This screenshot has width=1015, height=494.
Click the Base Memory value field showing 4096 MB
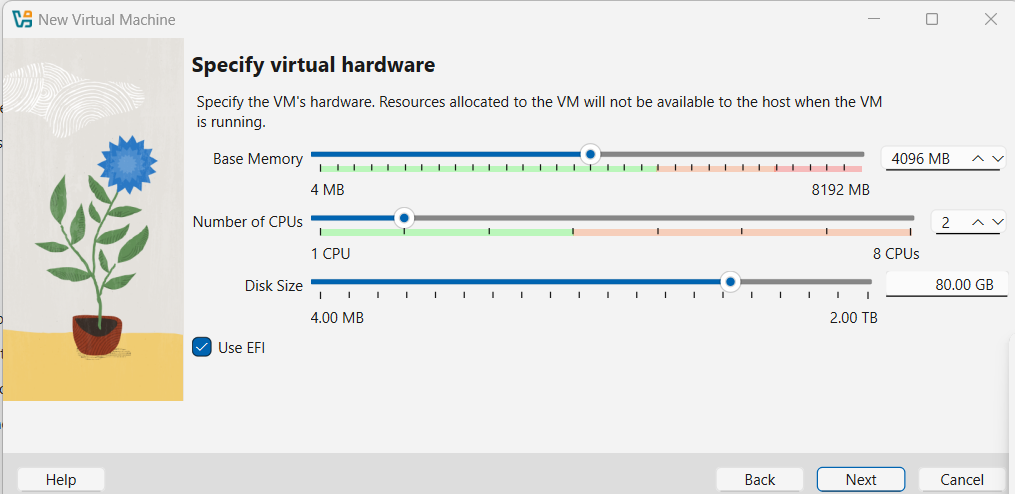920,158
